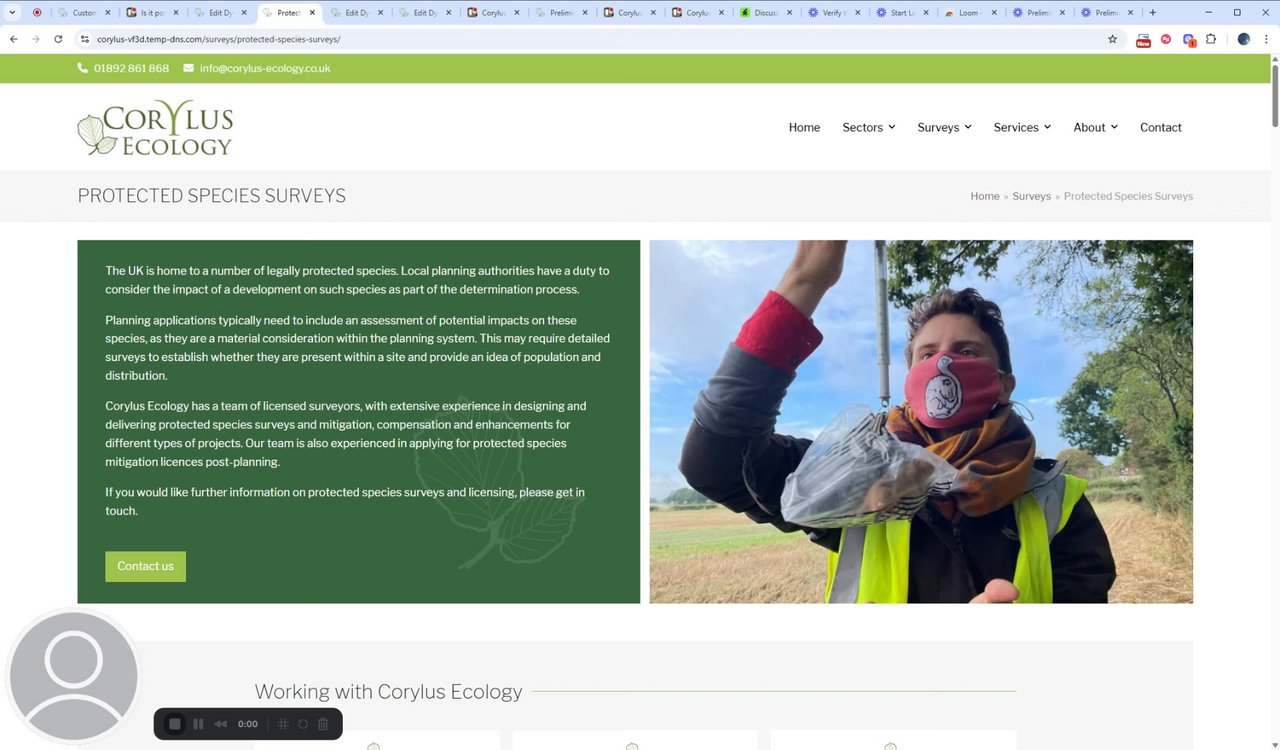Close the Verify tab

857,13
